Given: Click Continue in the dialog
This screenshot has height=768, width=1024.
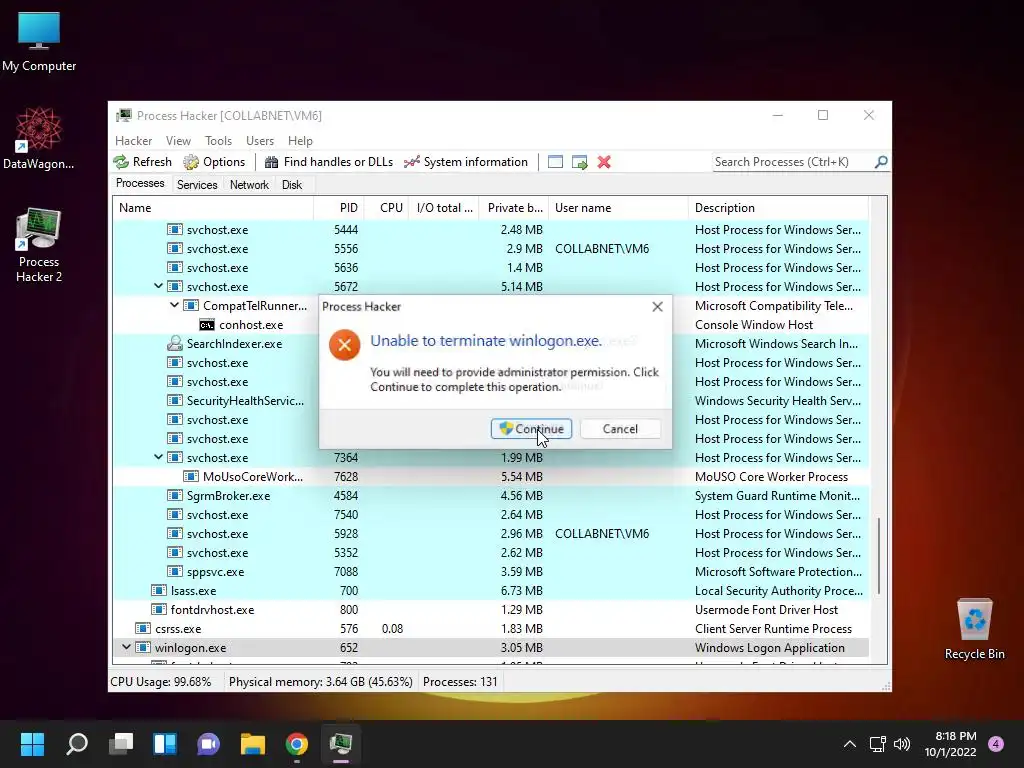Looking at the screenshot, I should click(532, 429).
